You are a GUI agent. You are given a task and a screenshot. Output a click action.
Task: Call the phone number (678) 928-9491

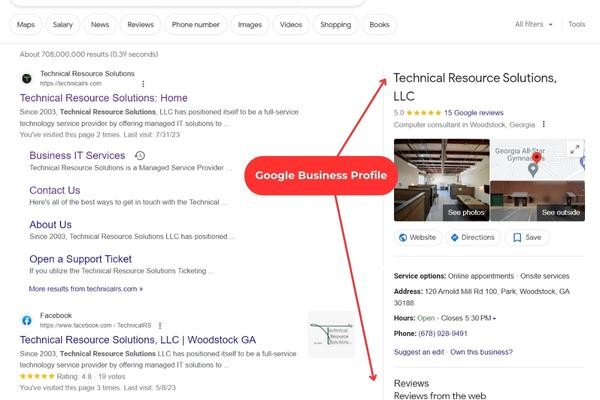[443, 333]
